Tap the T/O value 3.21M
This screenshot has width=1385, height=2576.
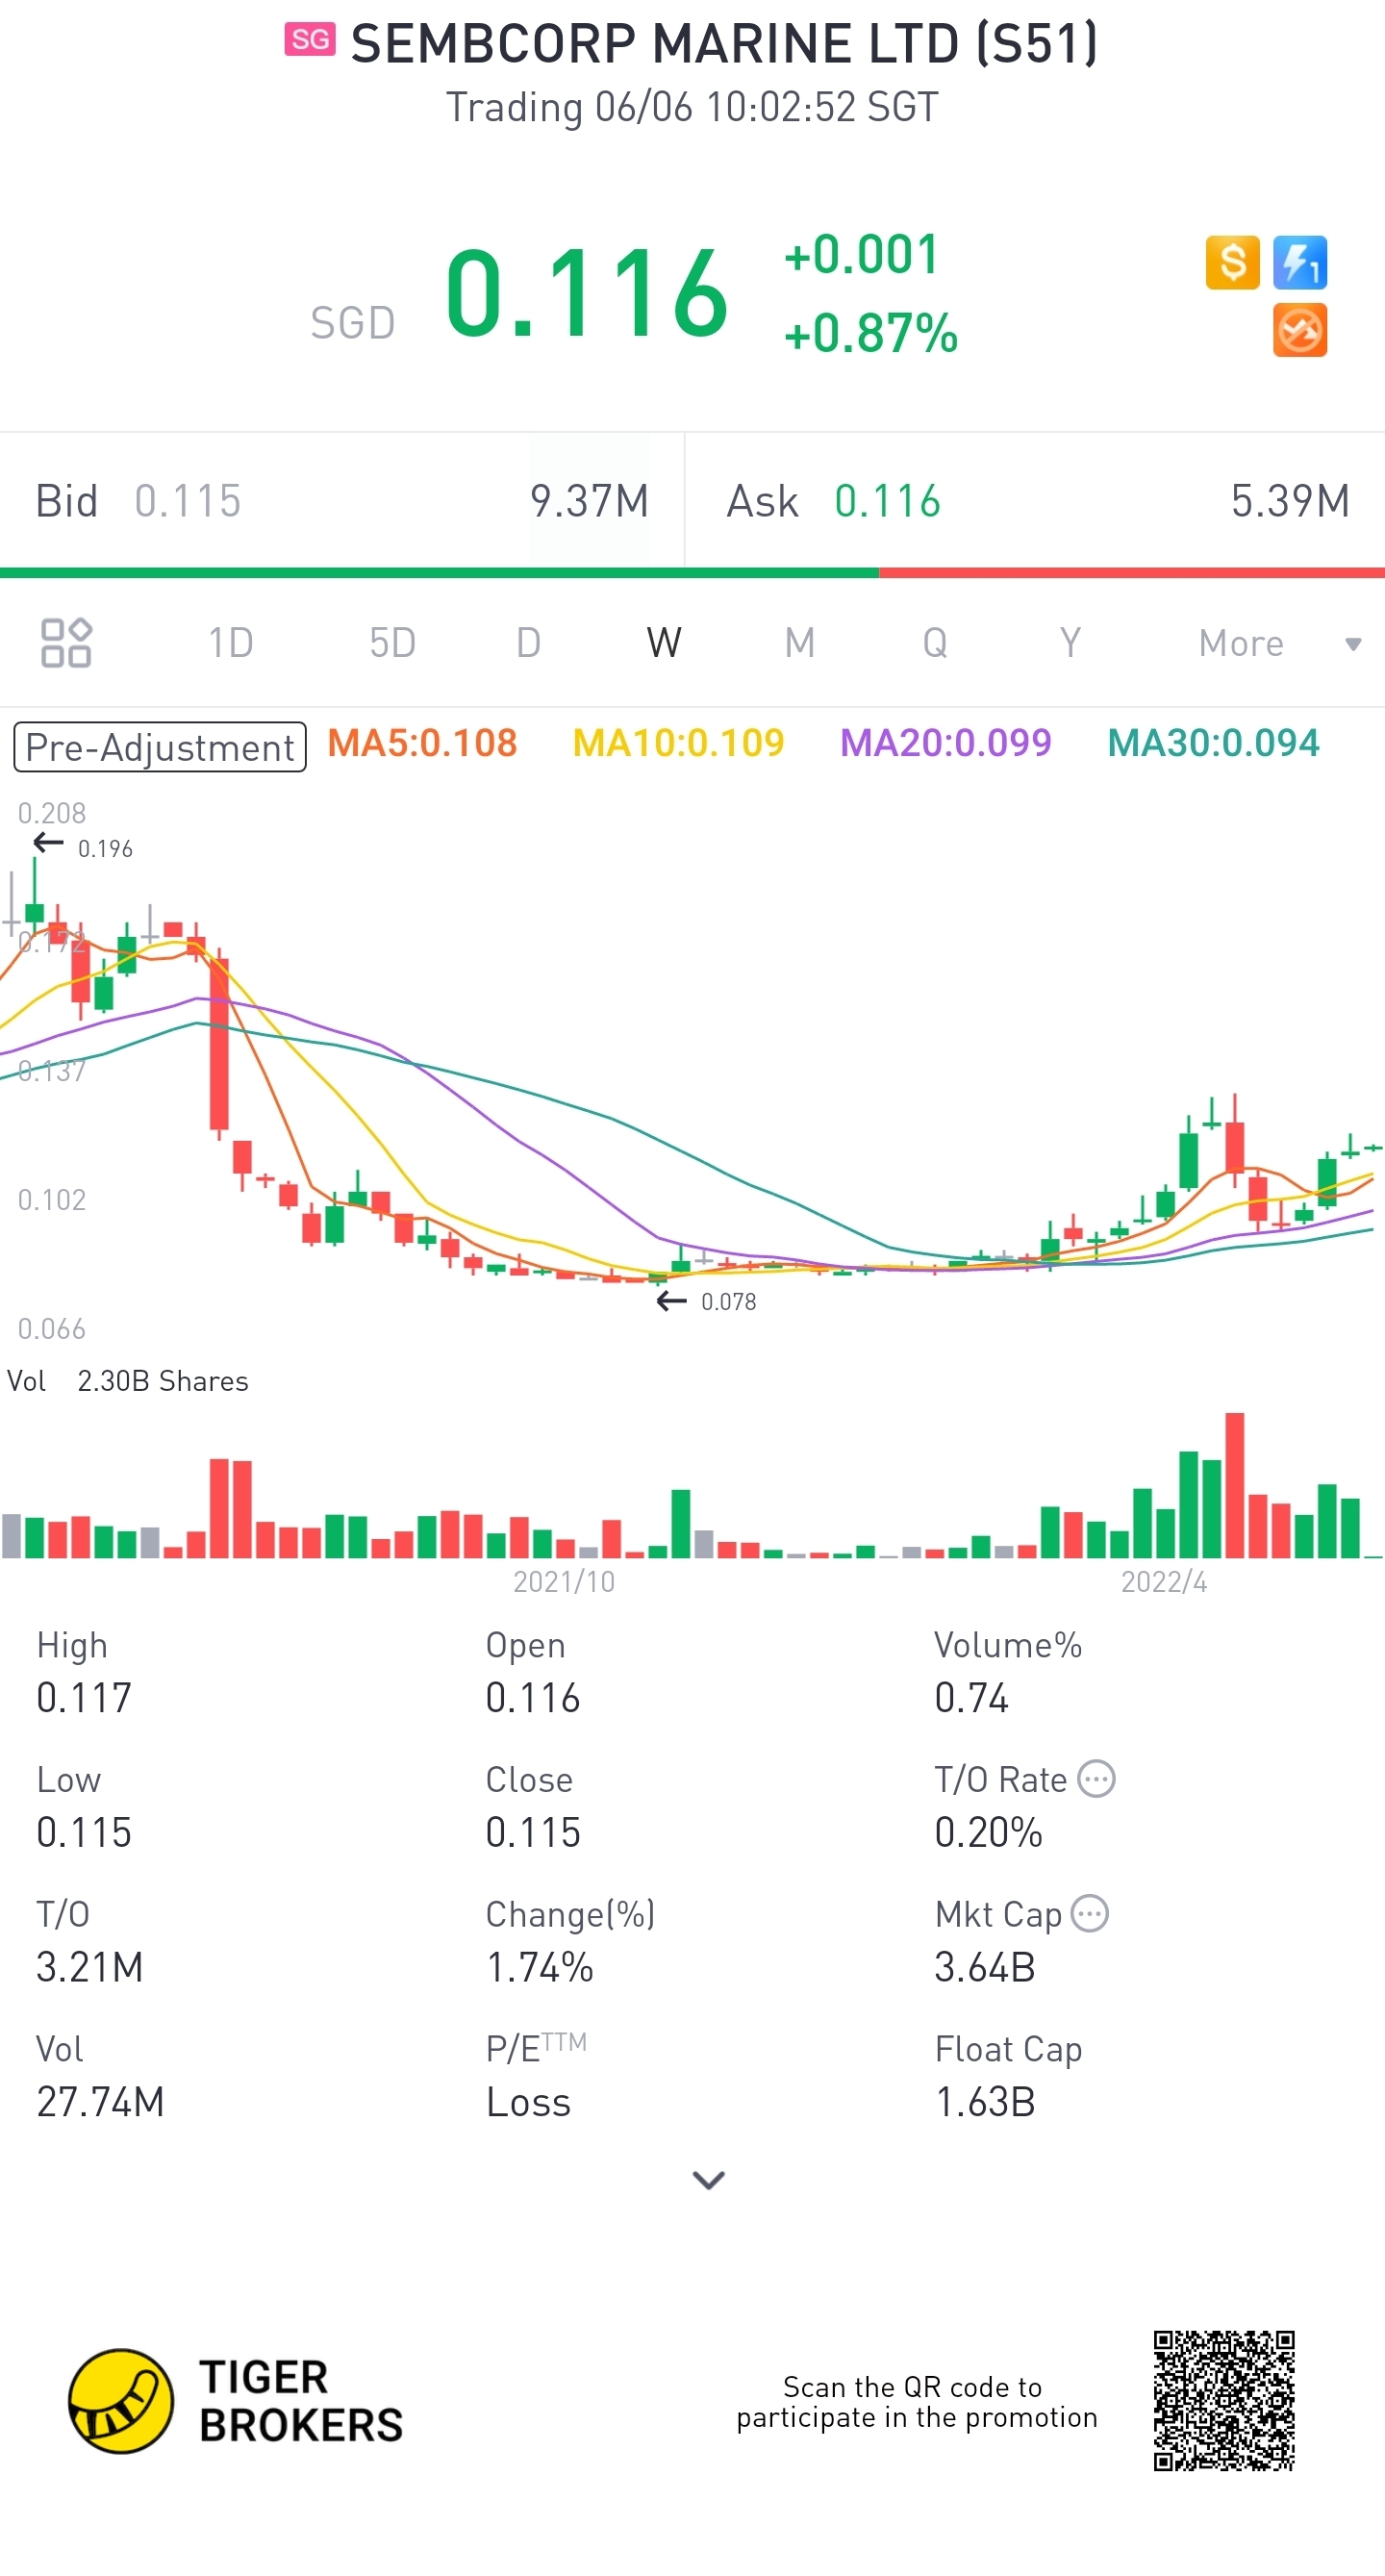pos(90,1967)
